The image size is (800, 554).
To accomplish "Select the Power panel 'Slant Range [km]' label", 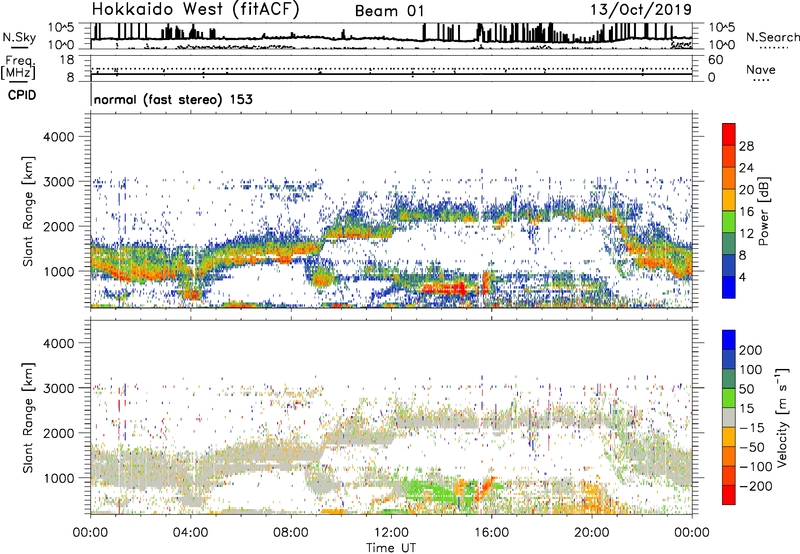I will [x=28, y=211].
